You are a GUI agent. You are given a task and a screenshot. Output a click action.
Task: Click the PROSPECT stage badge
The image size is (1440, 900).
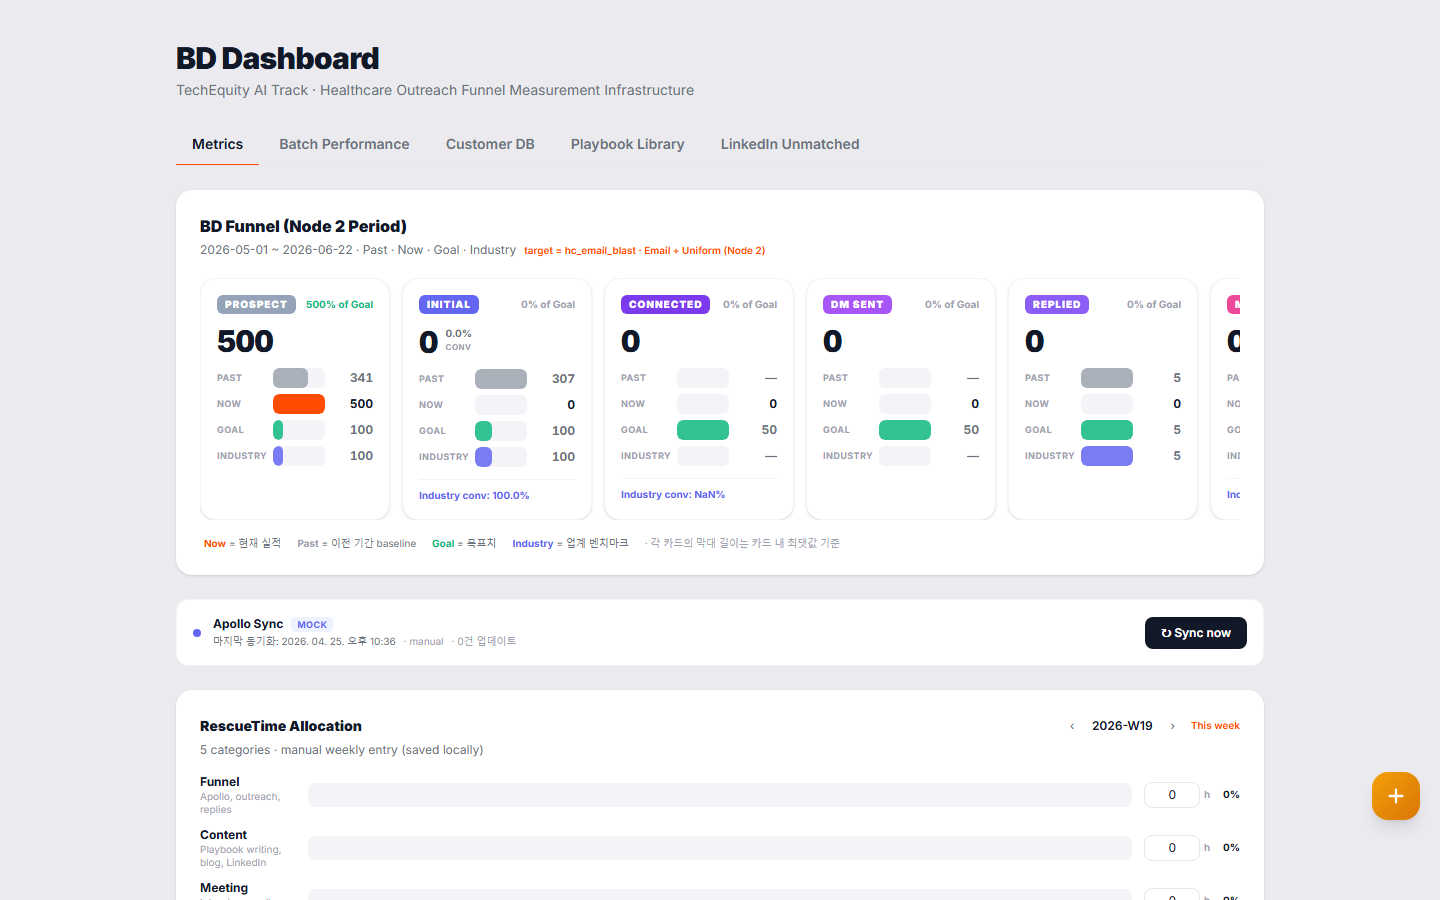(x=256, y=304)
